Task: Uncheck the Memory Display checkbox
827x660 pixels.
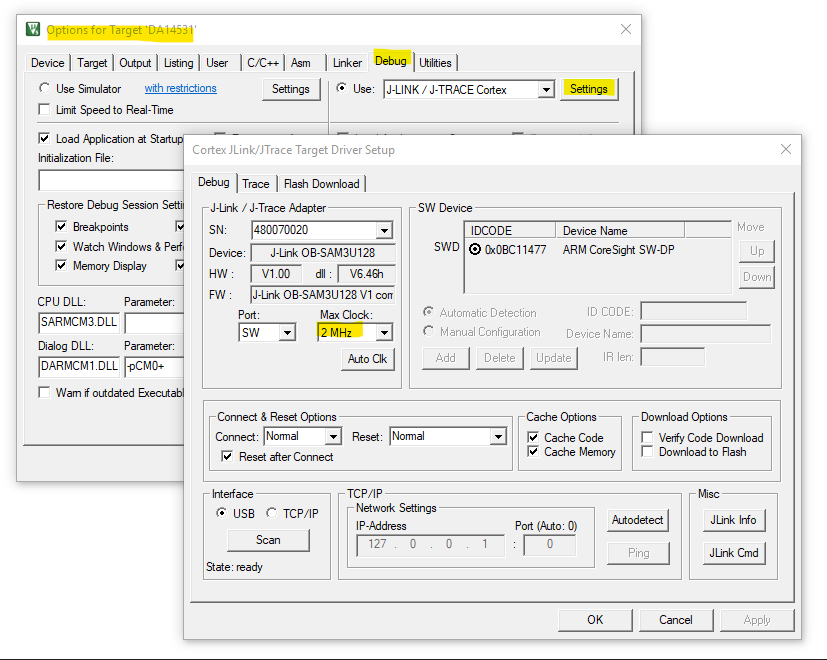Action: 61,265
